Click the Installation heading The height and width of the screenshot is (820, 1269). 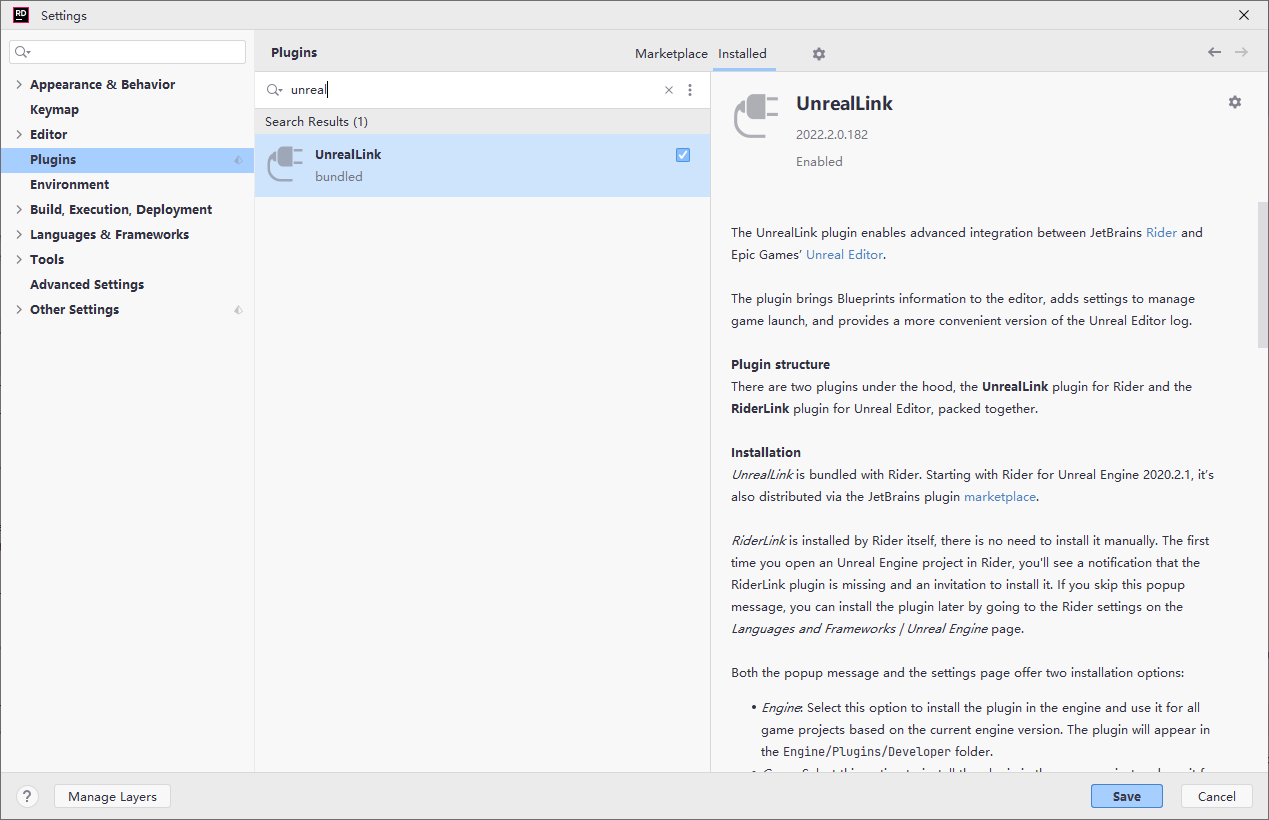pos(766,453)
